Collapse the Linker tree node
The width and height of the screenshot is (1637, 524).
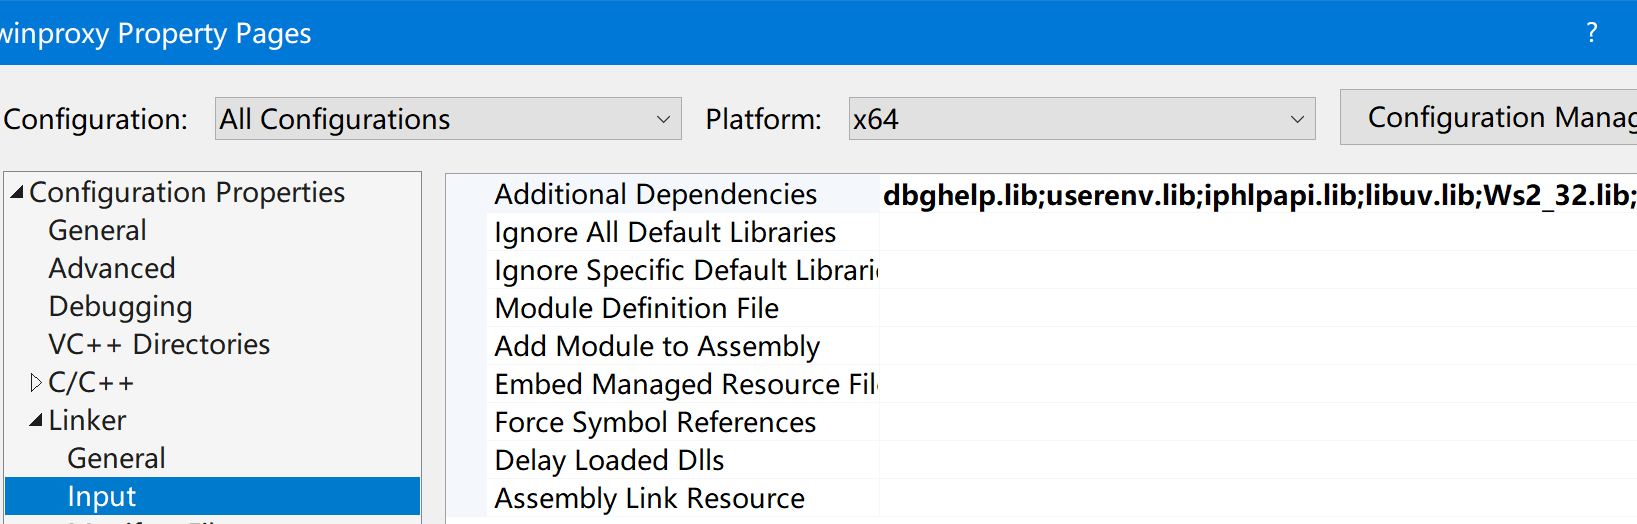click(x=36, y=420)
